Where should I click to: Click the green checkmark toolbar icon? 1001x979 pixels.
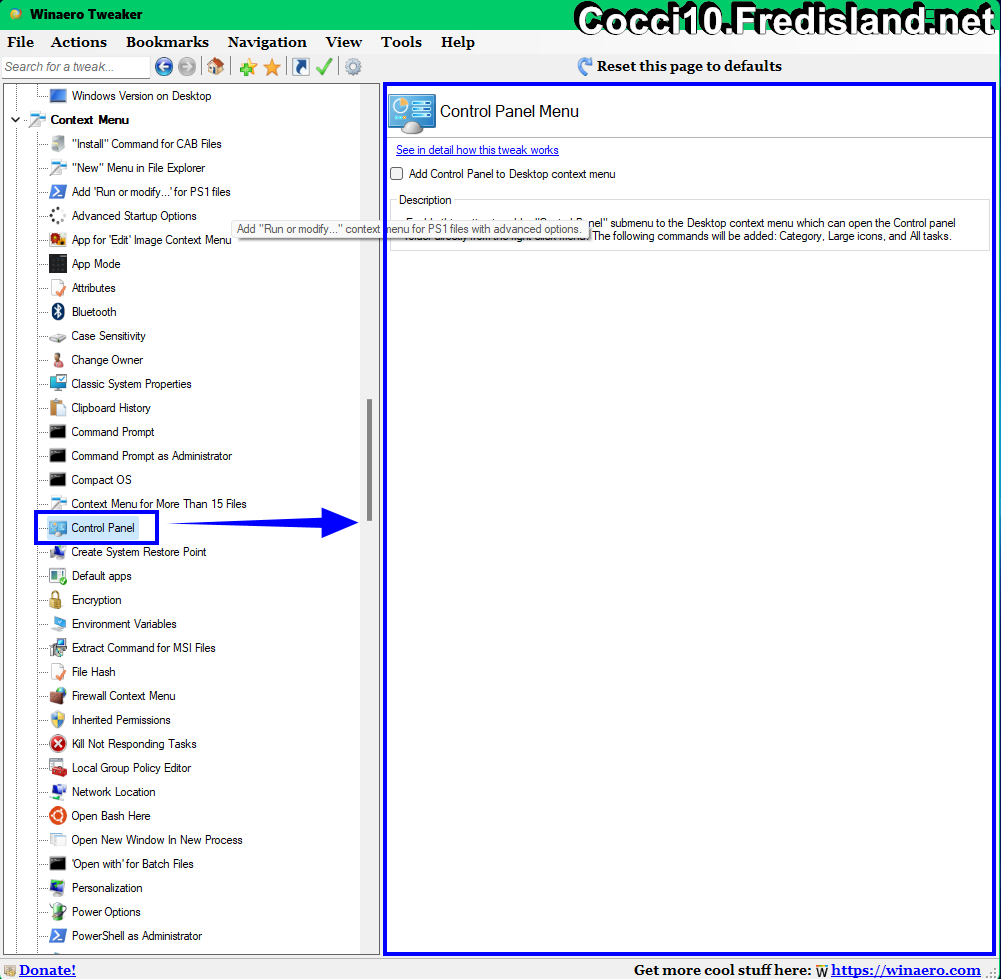[324, 66]
